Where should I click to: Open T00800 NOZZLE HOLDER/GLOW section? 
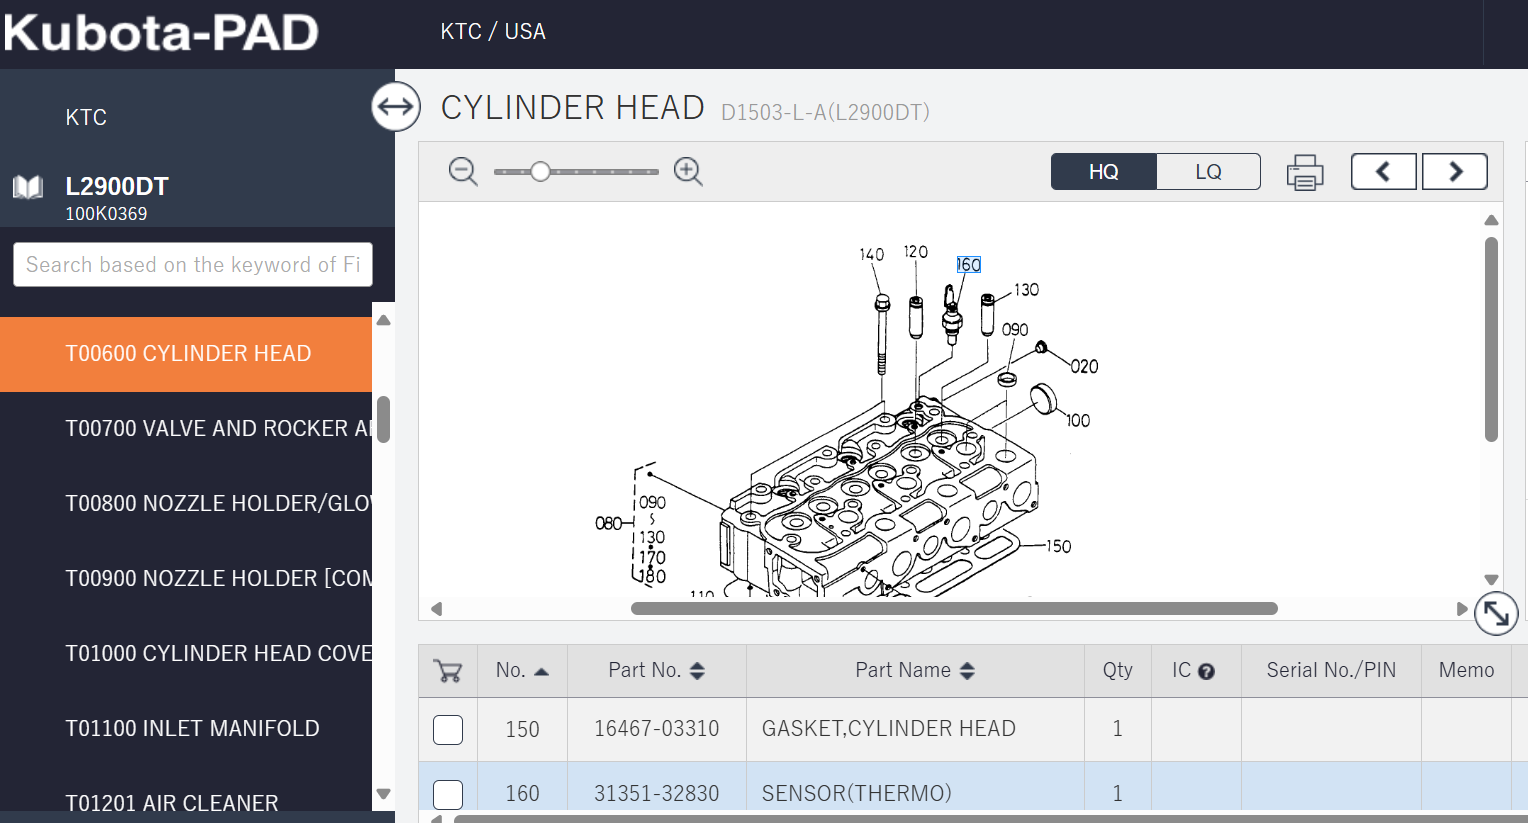[186, 504]
